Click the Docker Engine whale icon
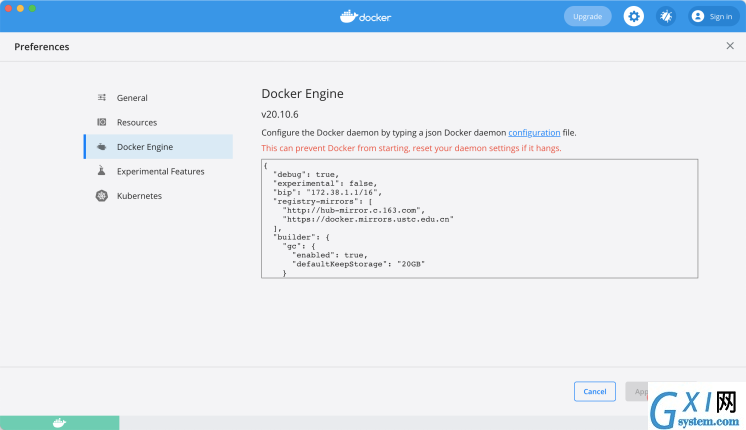 pyautogui.click(x=102, y=147)
